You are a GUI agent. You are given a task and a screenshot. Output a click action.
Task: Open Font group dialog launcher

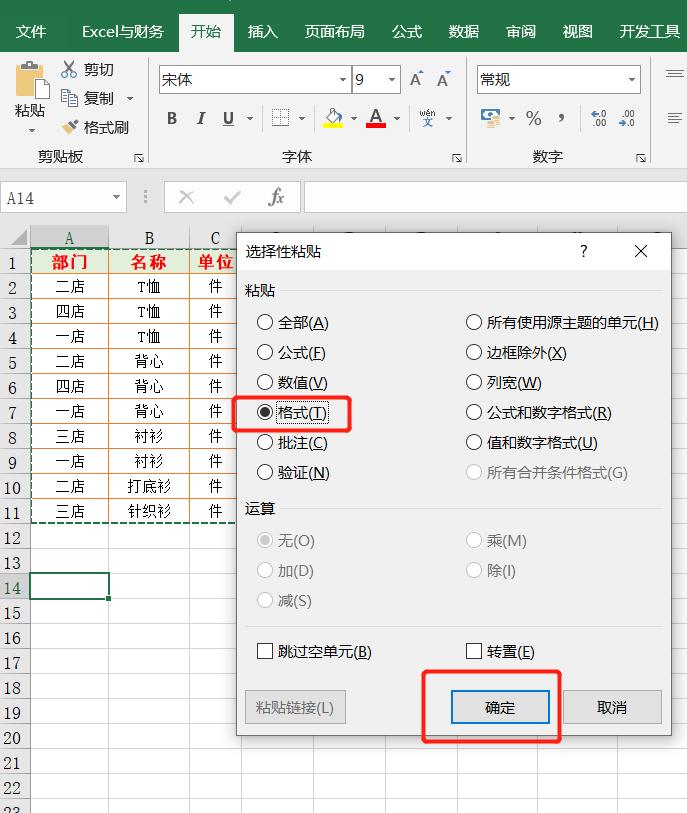(x=457, y=158)
